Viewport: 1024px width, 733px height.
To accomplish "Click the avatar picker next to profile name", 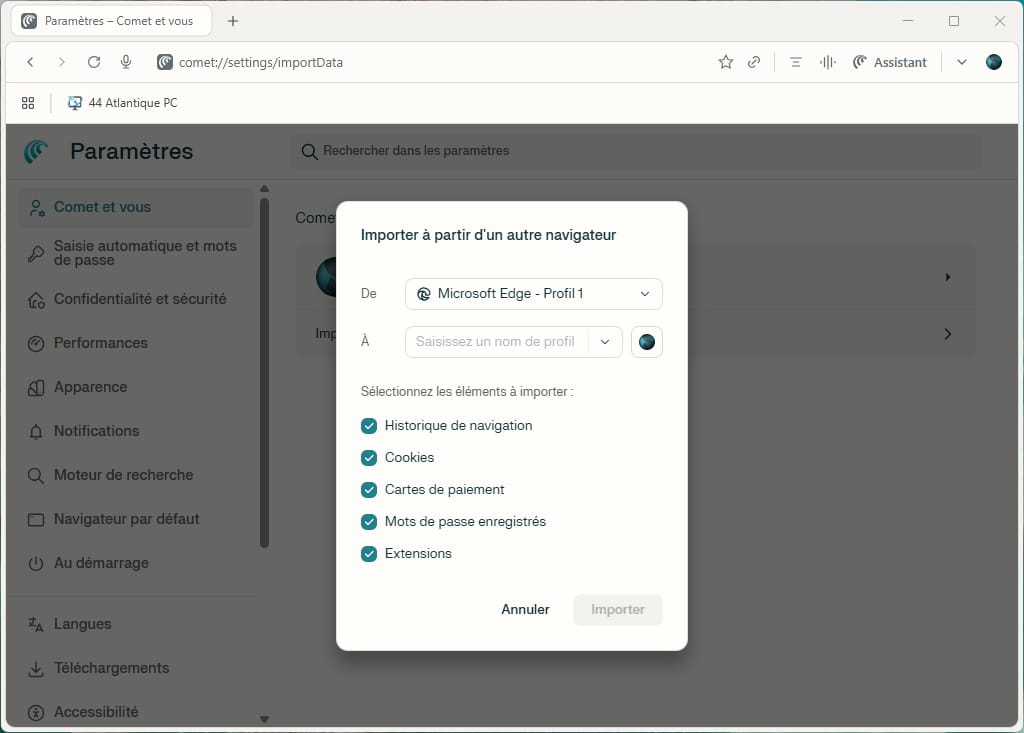I will (x=647, y=342).
